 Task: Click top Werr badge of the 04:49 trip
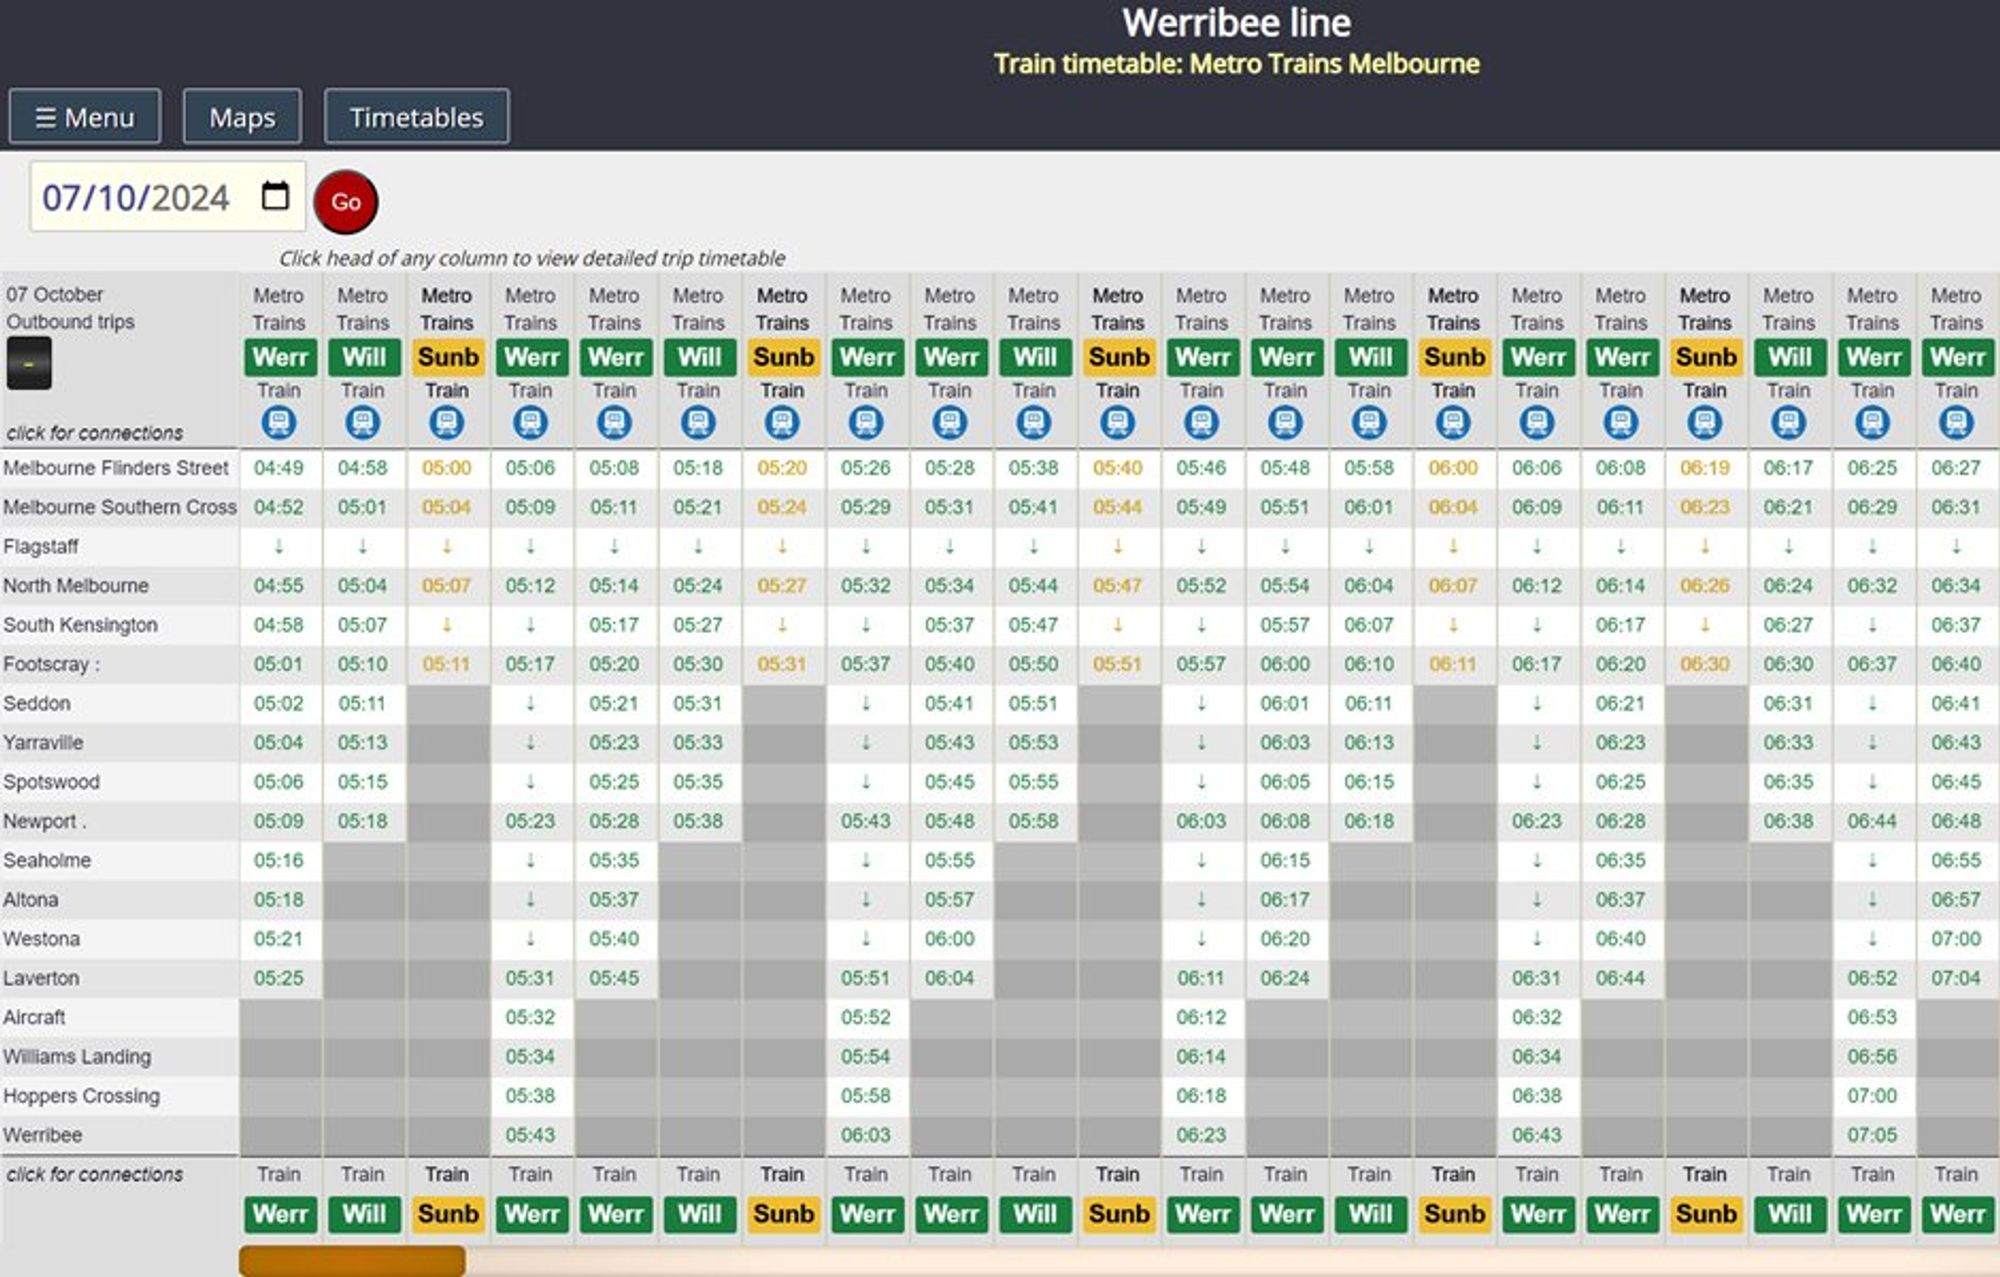pos(280,357)
